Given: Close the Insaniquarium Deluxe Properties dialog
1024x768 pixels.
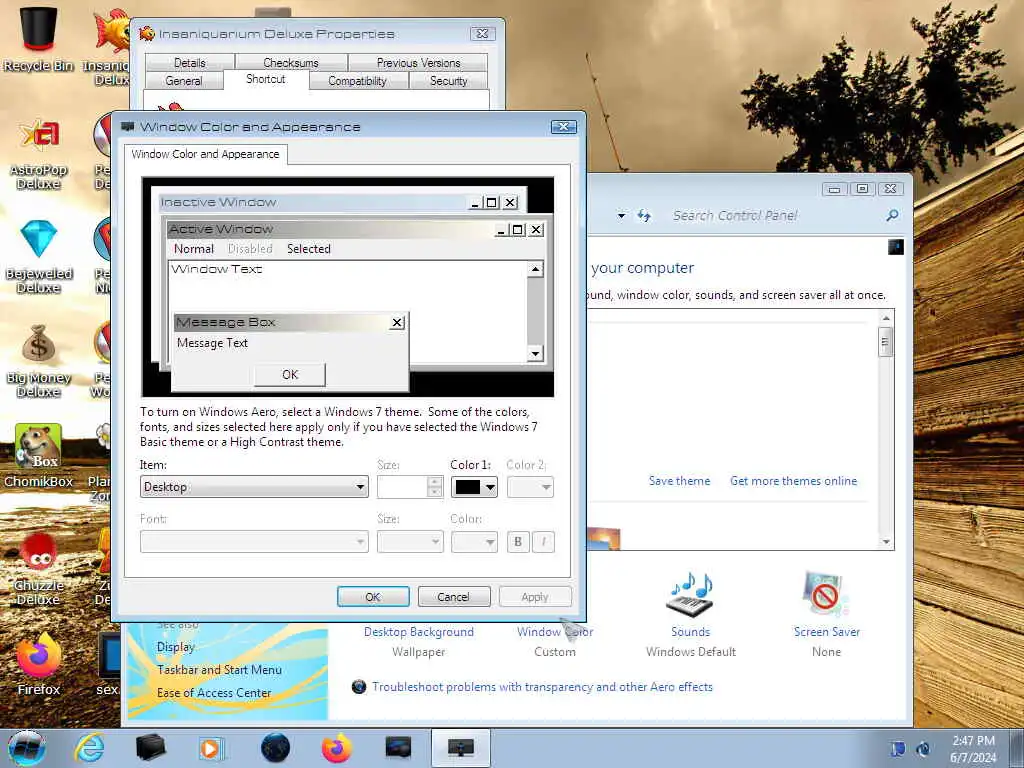Looking at the screenshot, I should tap(483, 33).
